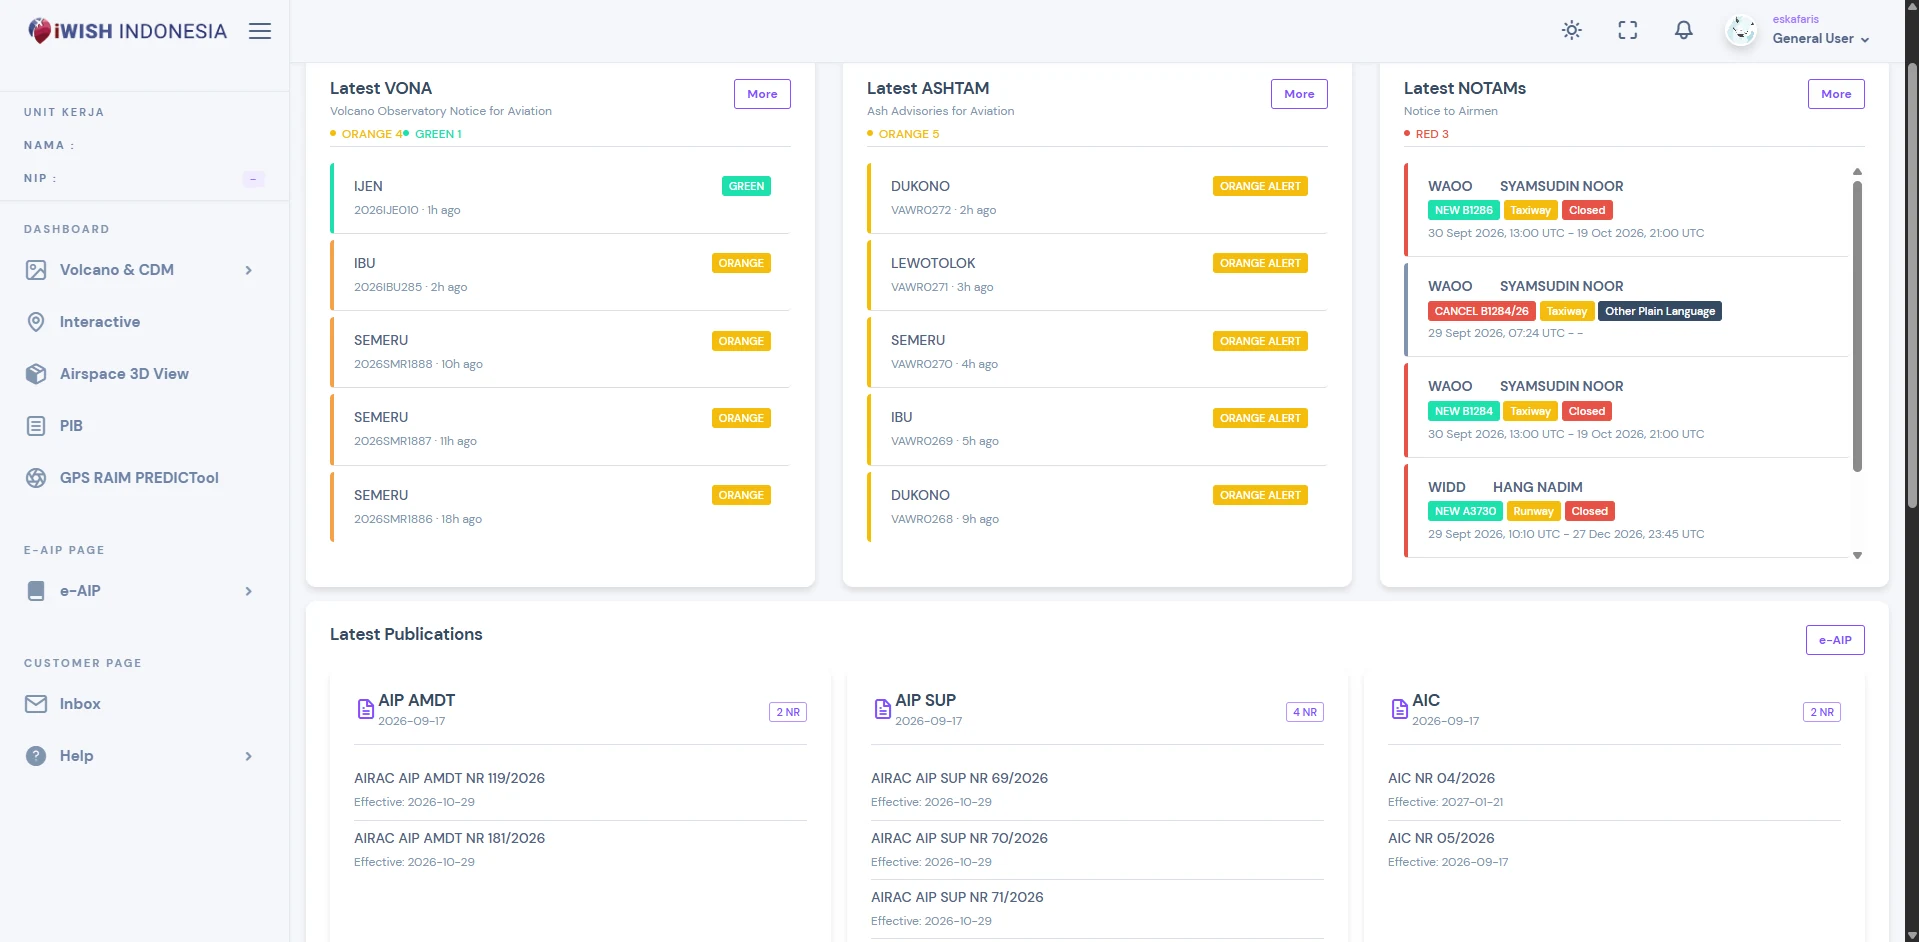Expand the Help submenu chevron
The height and width of the screenshot is (942, 1919).
point(248,756)
